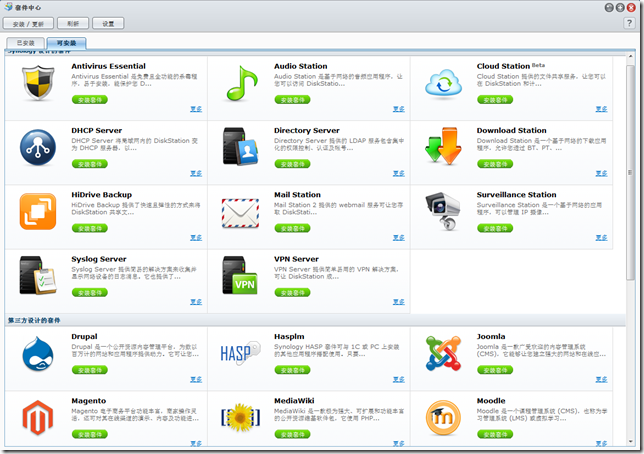
Task: Click the Download Station arrows icon
Action: tap(443, 146)
